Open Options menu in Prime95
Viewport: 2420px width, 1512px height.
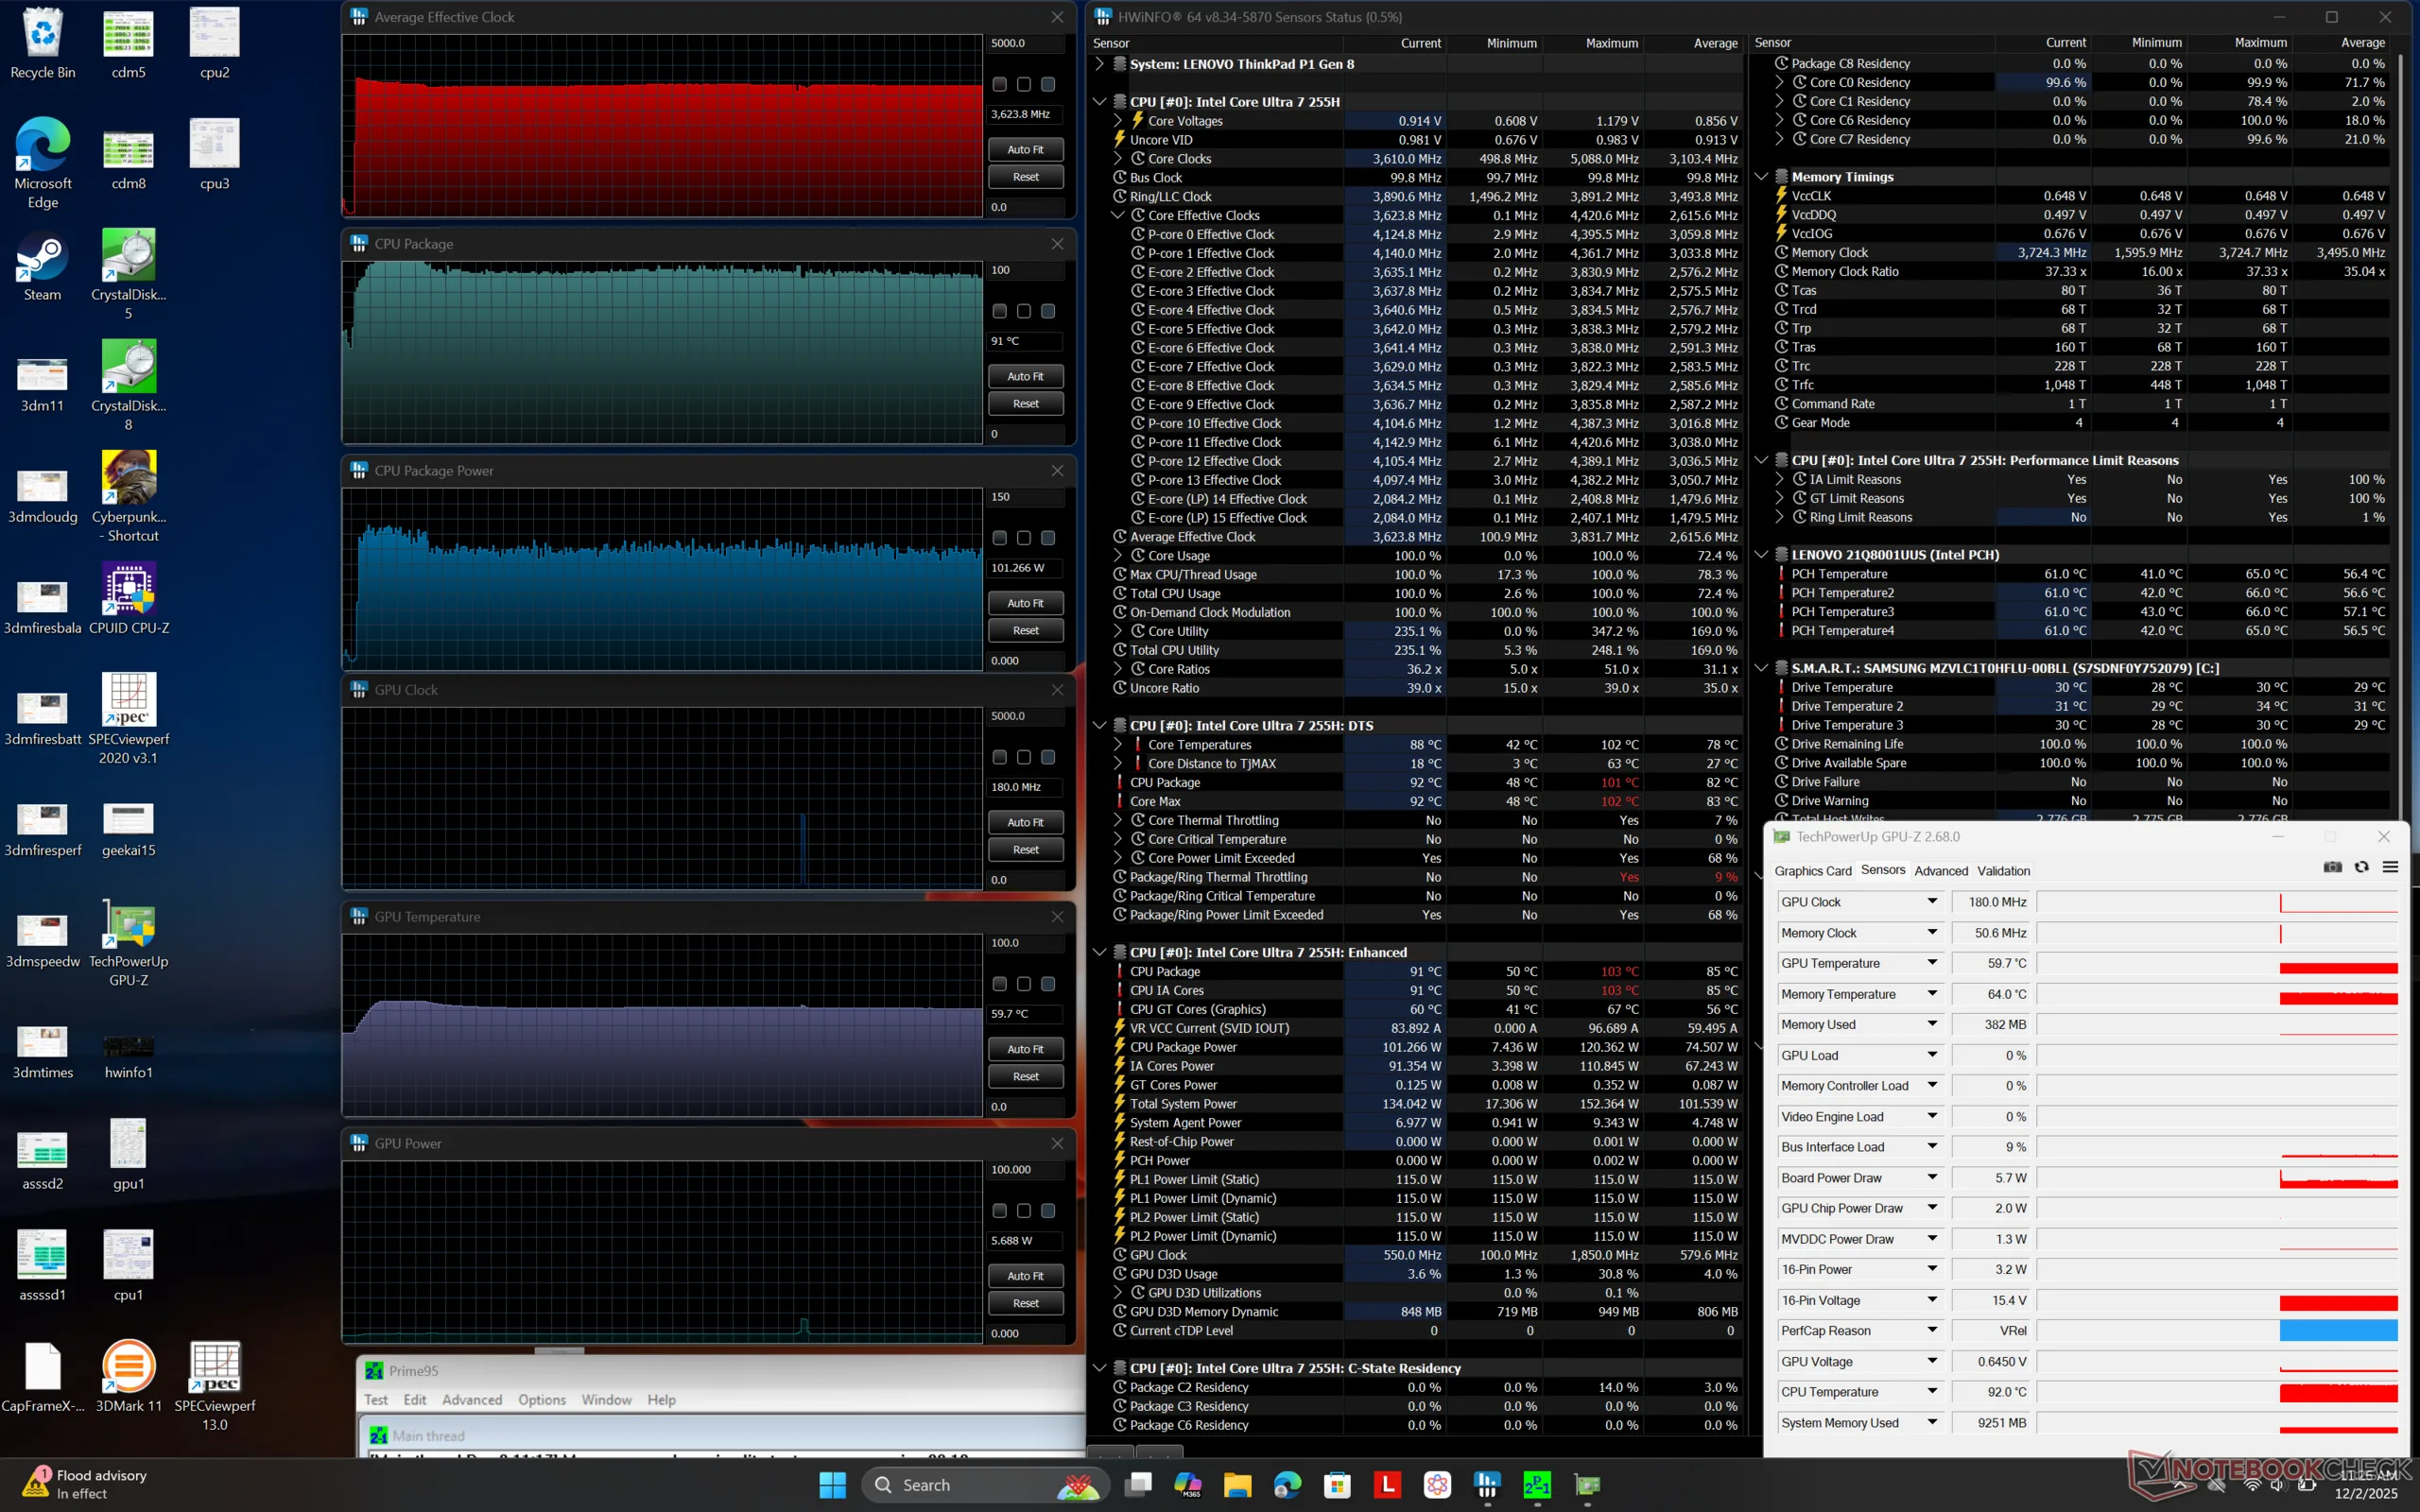541,1400
